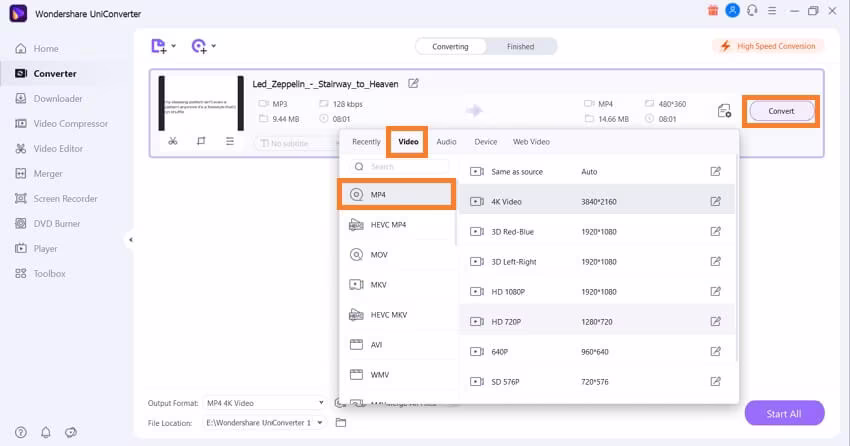The image size is (850, 446).
Task: Choose AVI format
Action: pyautogui.click(x=397, y=345)
